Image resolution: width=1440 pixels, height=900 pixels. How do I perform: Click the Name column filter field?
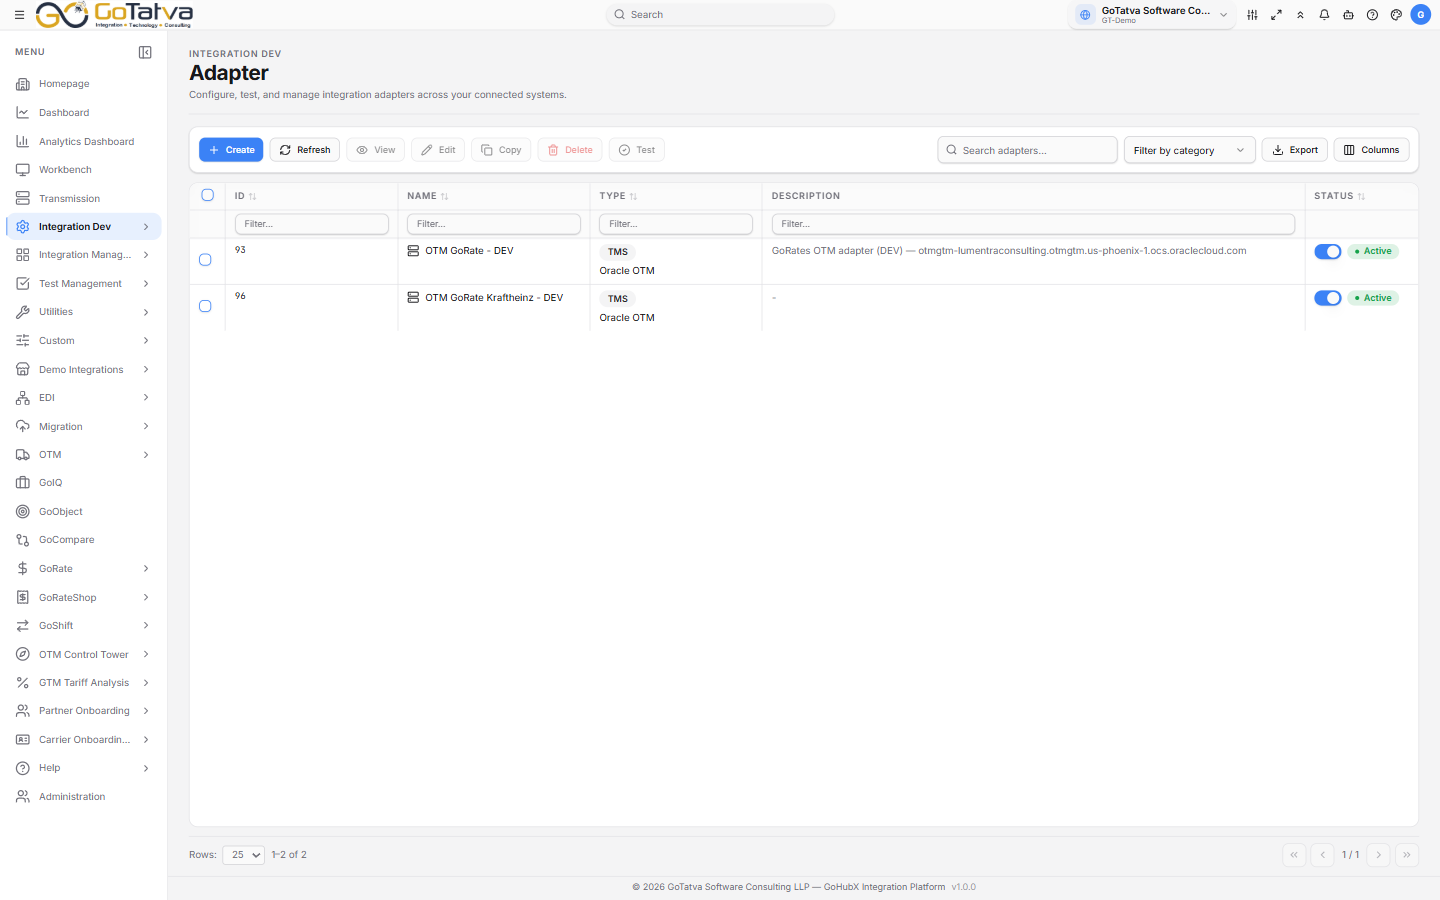(x=494, y=224)
